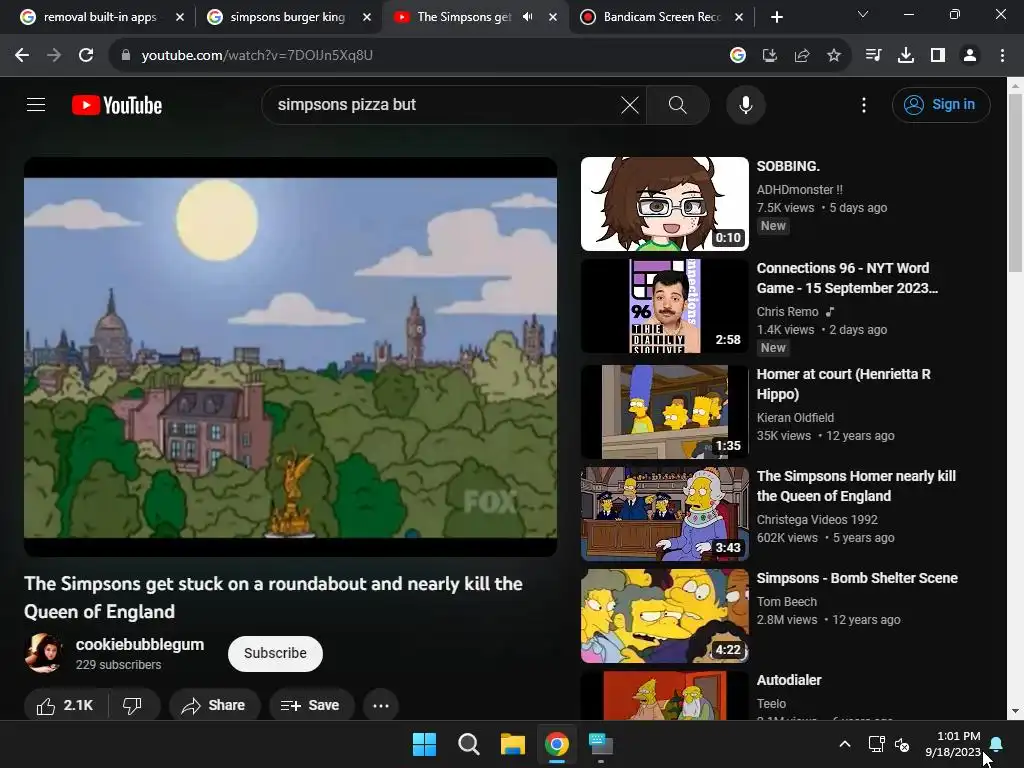Image resolution: width=1024 pixels, height=768 pixels.
Task: Toggle Chrome side panel
Action: 938,55
